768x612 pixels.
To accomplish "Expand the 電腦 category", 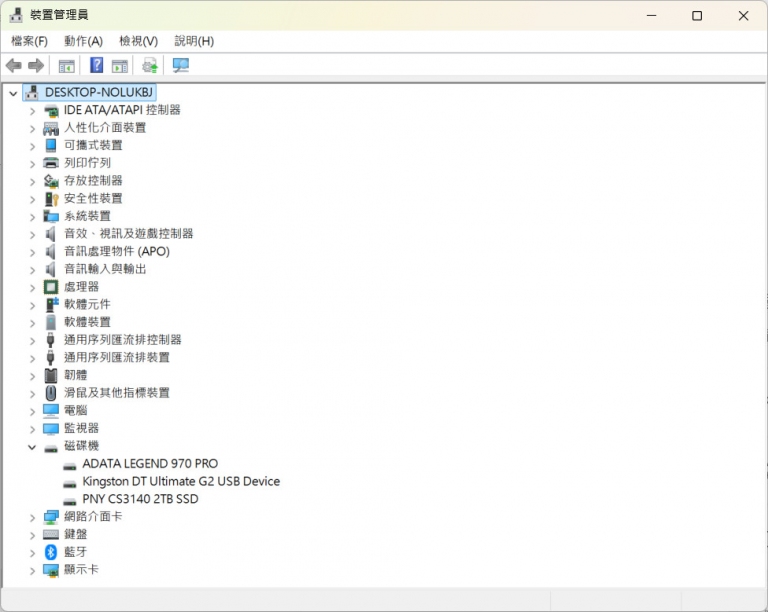I will pyautogui.click(x=32, y=411).
